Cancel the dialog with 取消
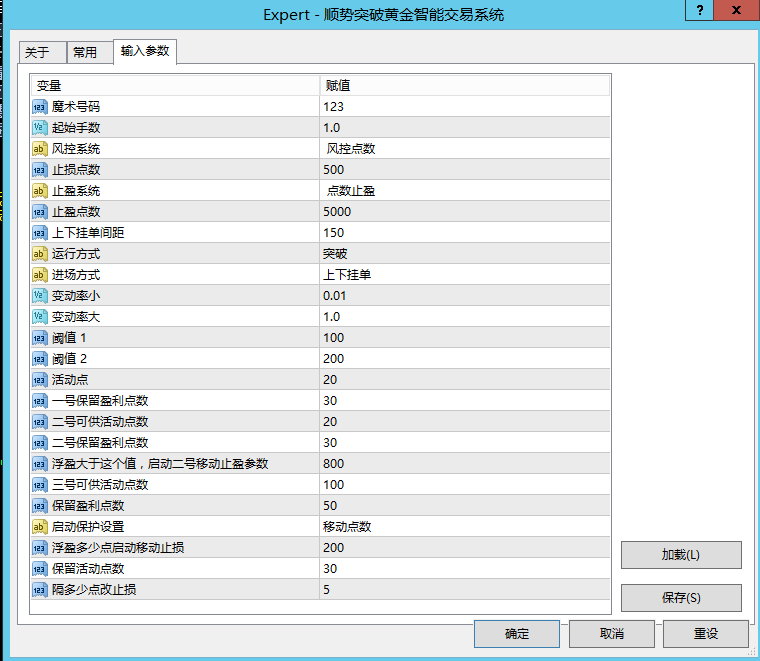This screenshot has width=760, height=661. click(612, 634)
